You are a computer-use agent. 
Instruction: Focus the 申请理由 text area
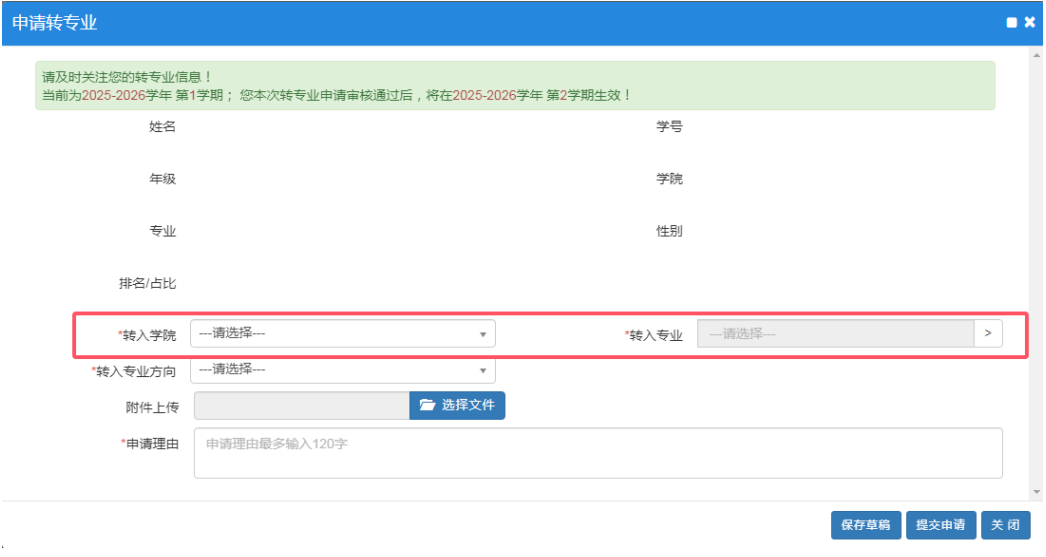tap(596, 453)
